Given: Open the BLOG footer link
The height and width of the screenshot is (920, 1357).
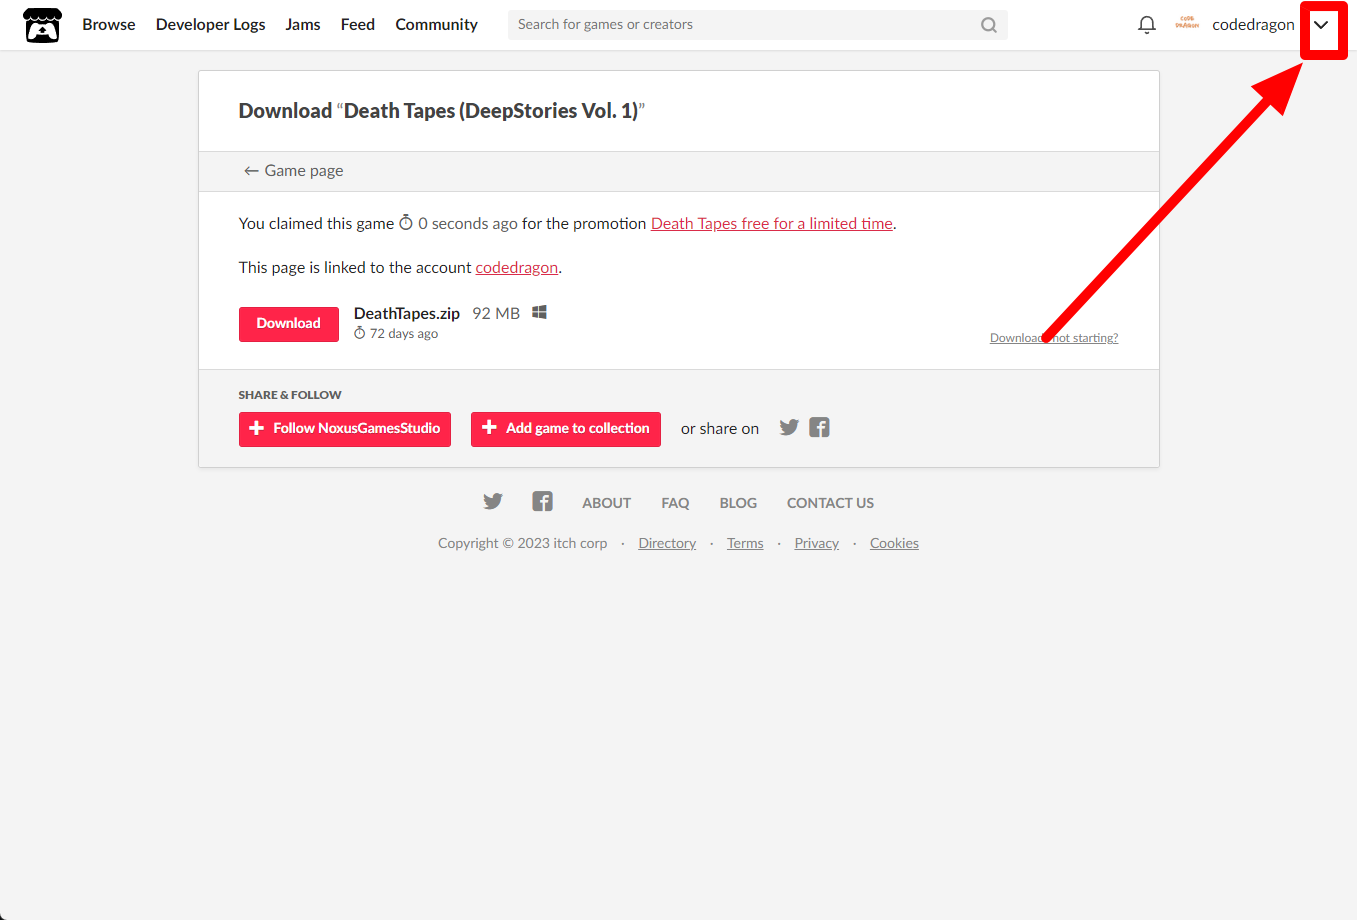Looking at the screenshot, I should click(x=738, y=503).
